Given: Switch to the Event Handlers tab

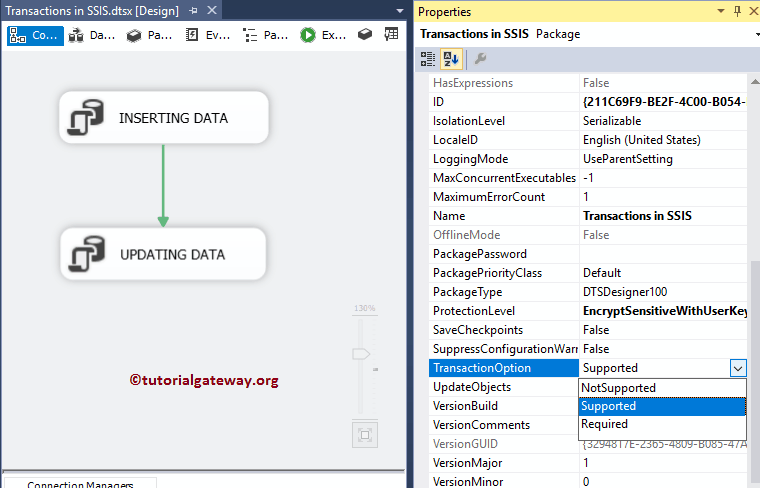Looking at the screenshot, I should (208, 35).
